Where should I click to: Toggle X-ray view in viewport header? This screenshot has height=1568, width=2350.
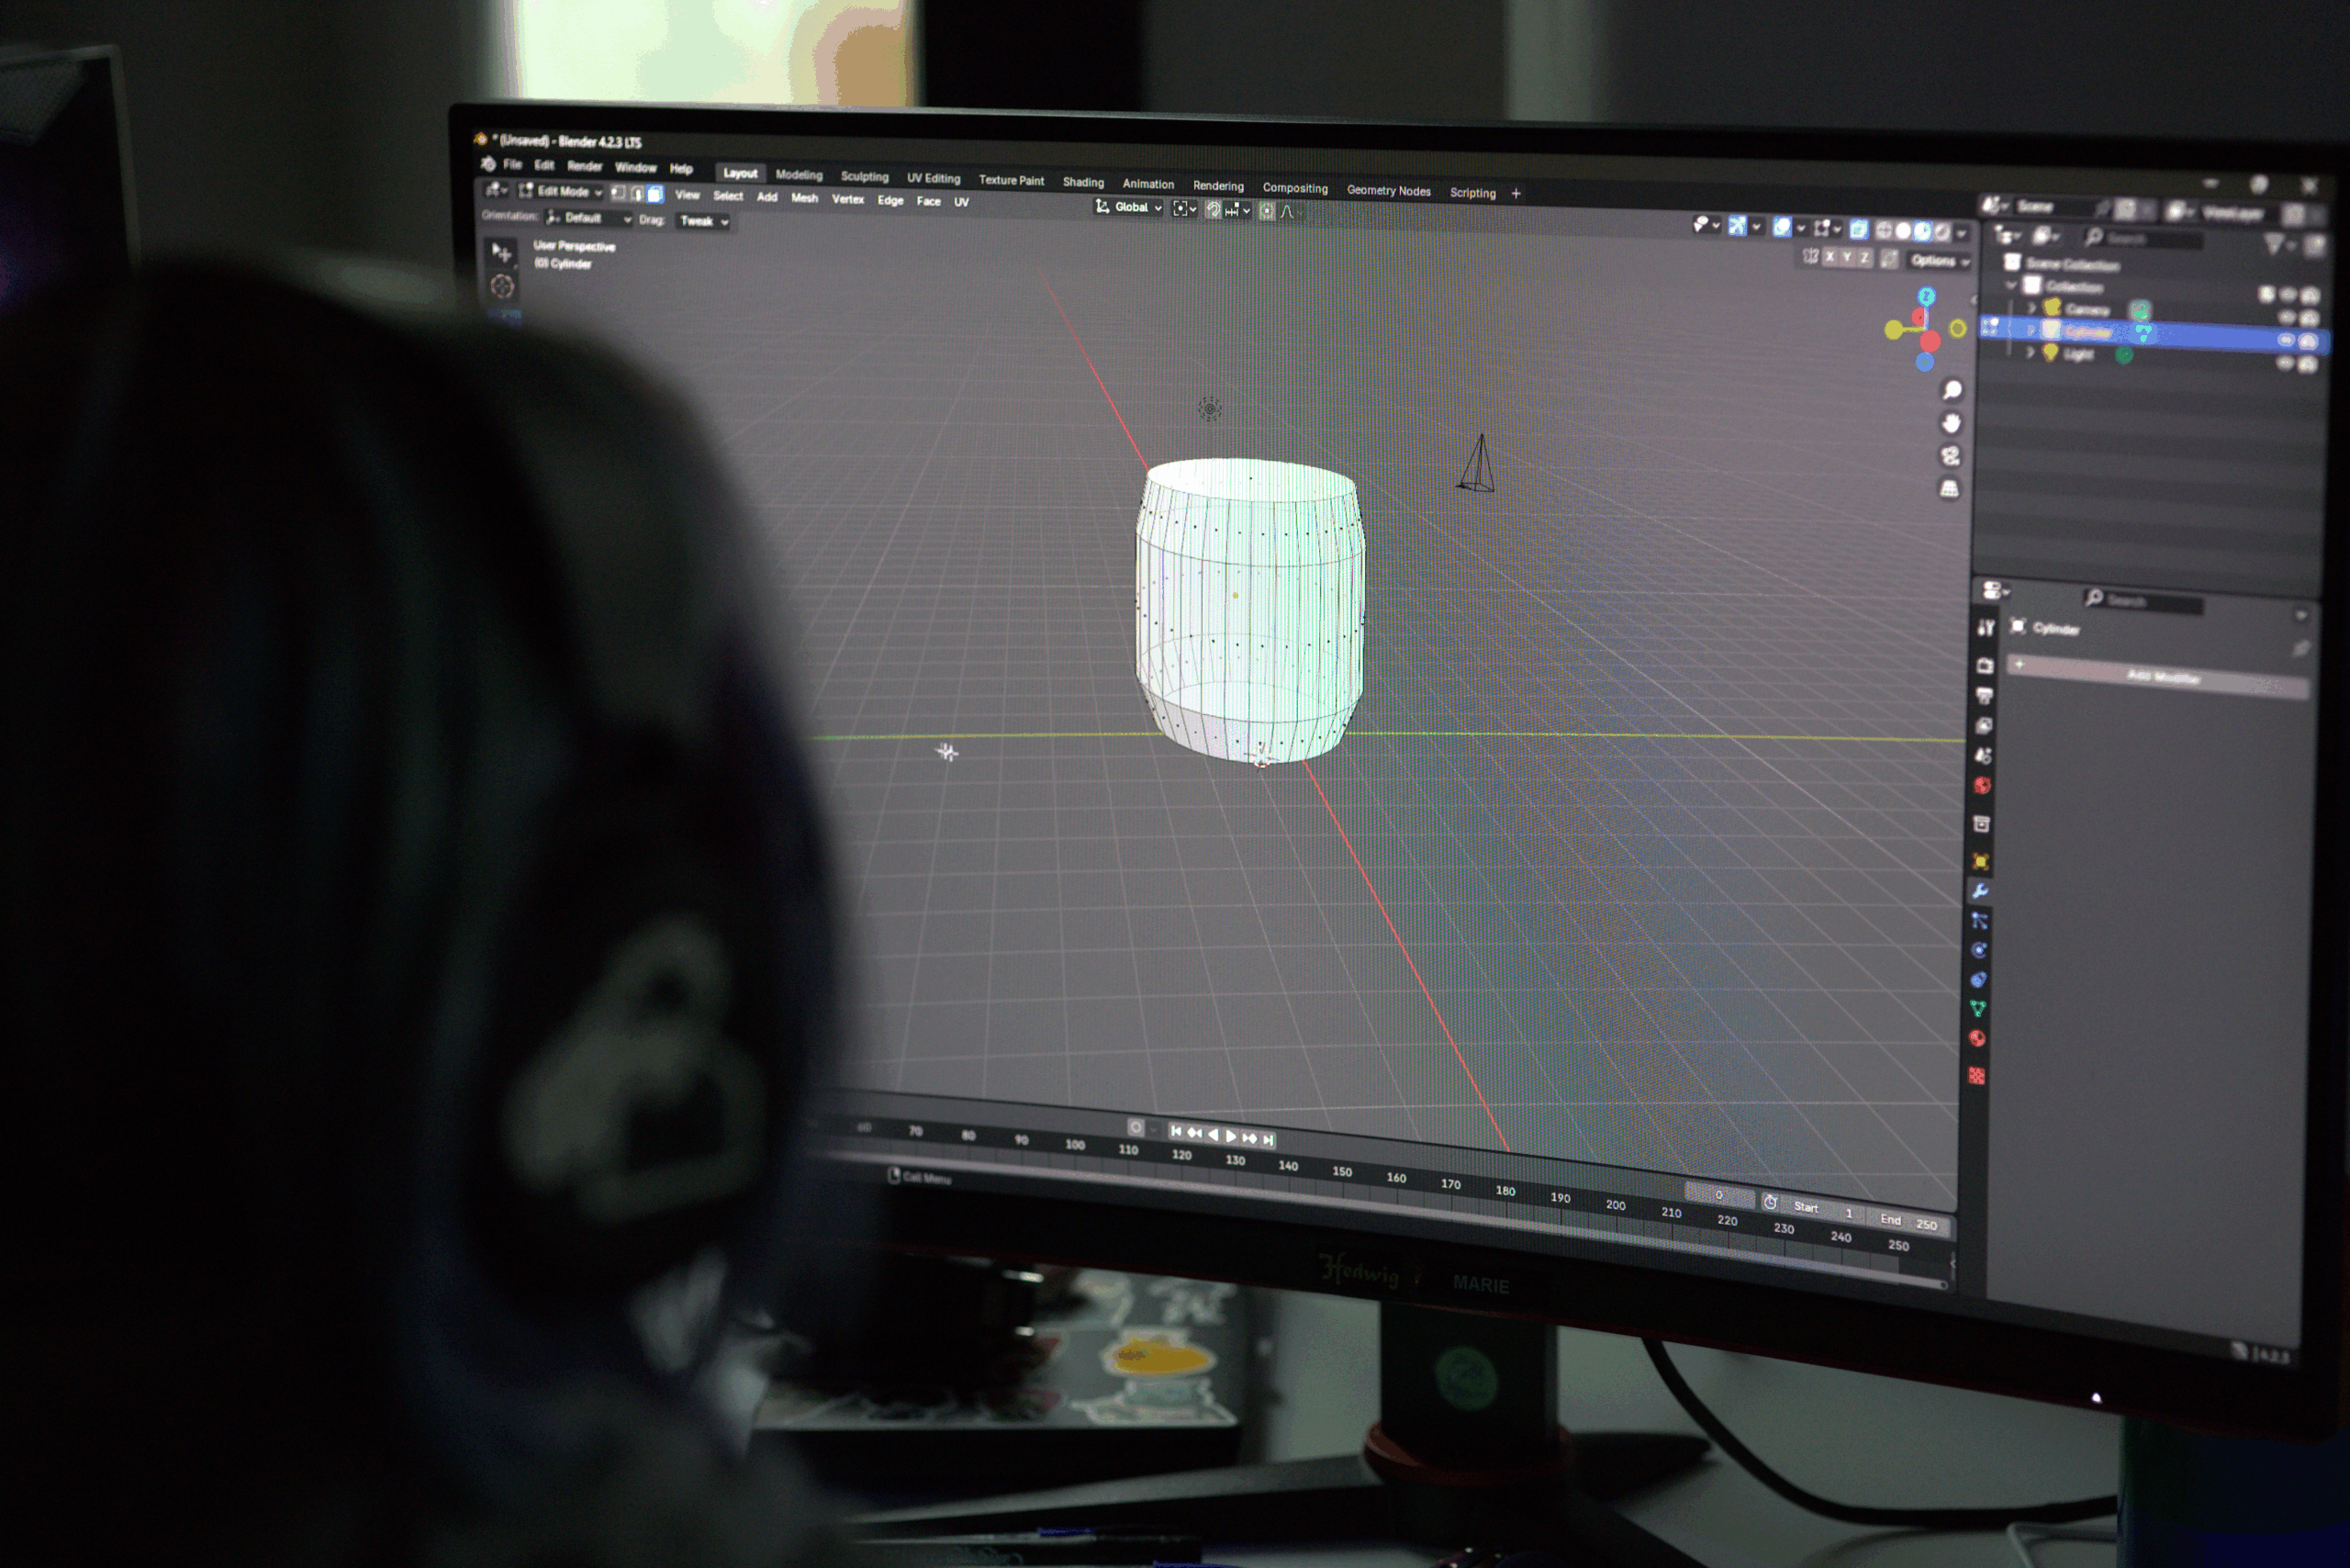point(1858,229)
